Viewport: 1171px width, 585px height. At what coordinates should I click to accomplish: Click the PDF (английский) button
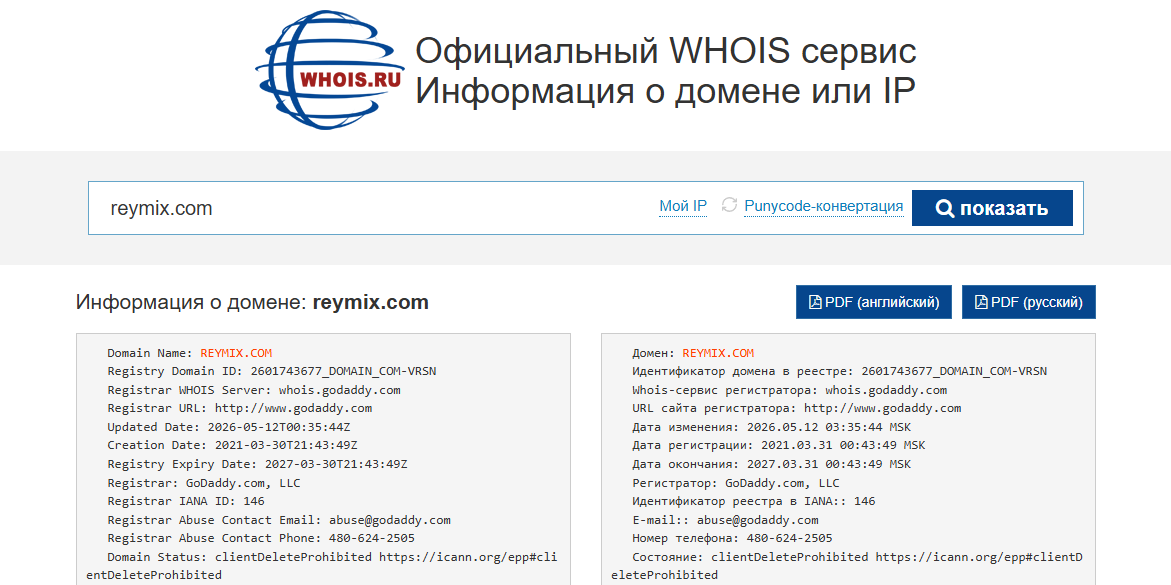coord(874,302)
